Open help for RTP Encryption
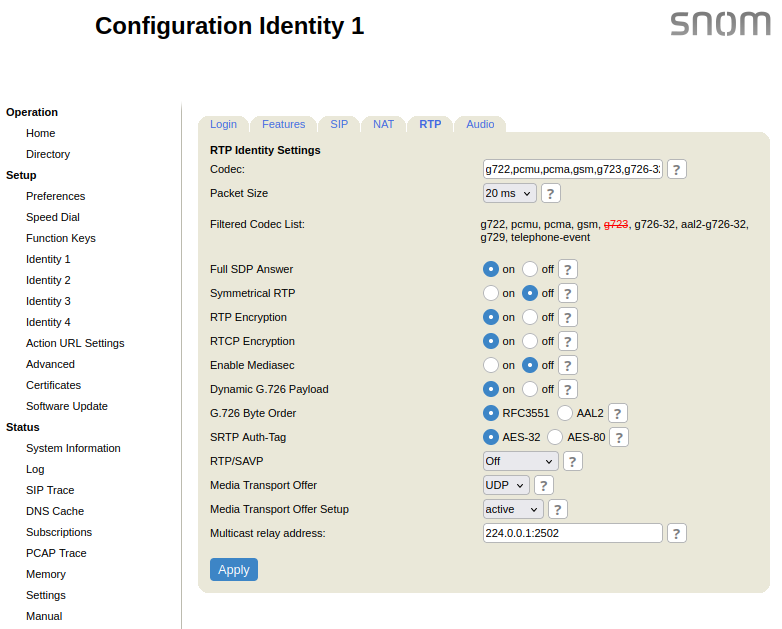782x629 pixels. point(568,317)
